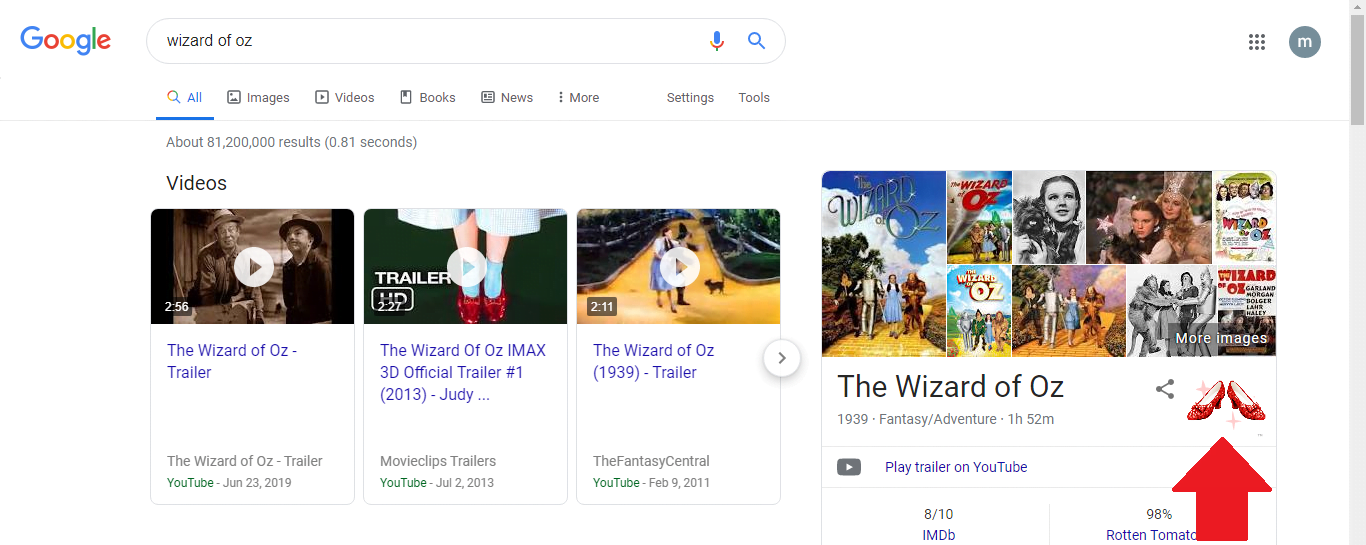Click the share icon in knowledge panel
The width and height of the screenshot is (1366, 545).
pos(1165,390)
